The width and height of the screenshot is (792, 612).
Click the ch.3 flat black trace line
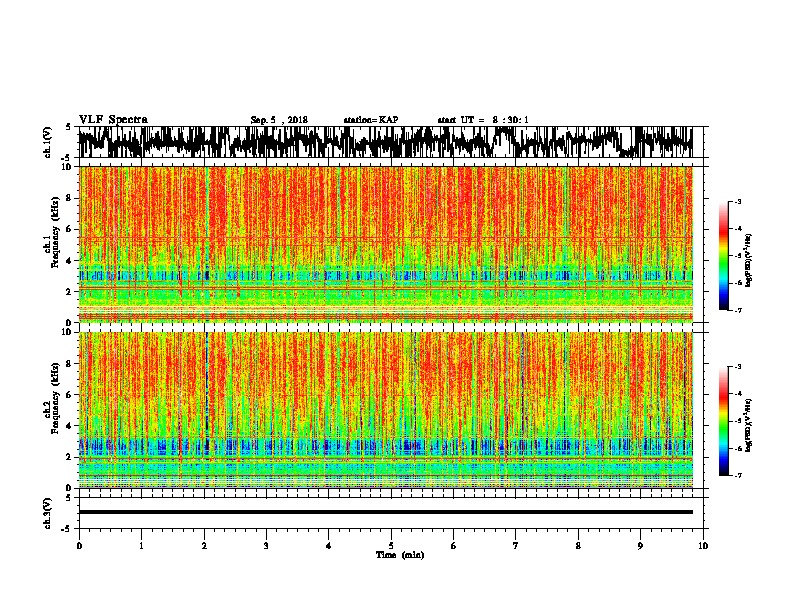385,512
